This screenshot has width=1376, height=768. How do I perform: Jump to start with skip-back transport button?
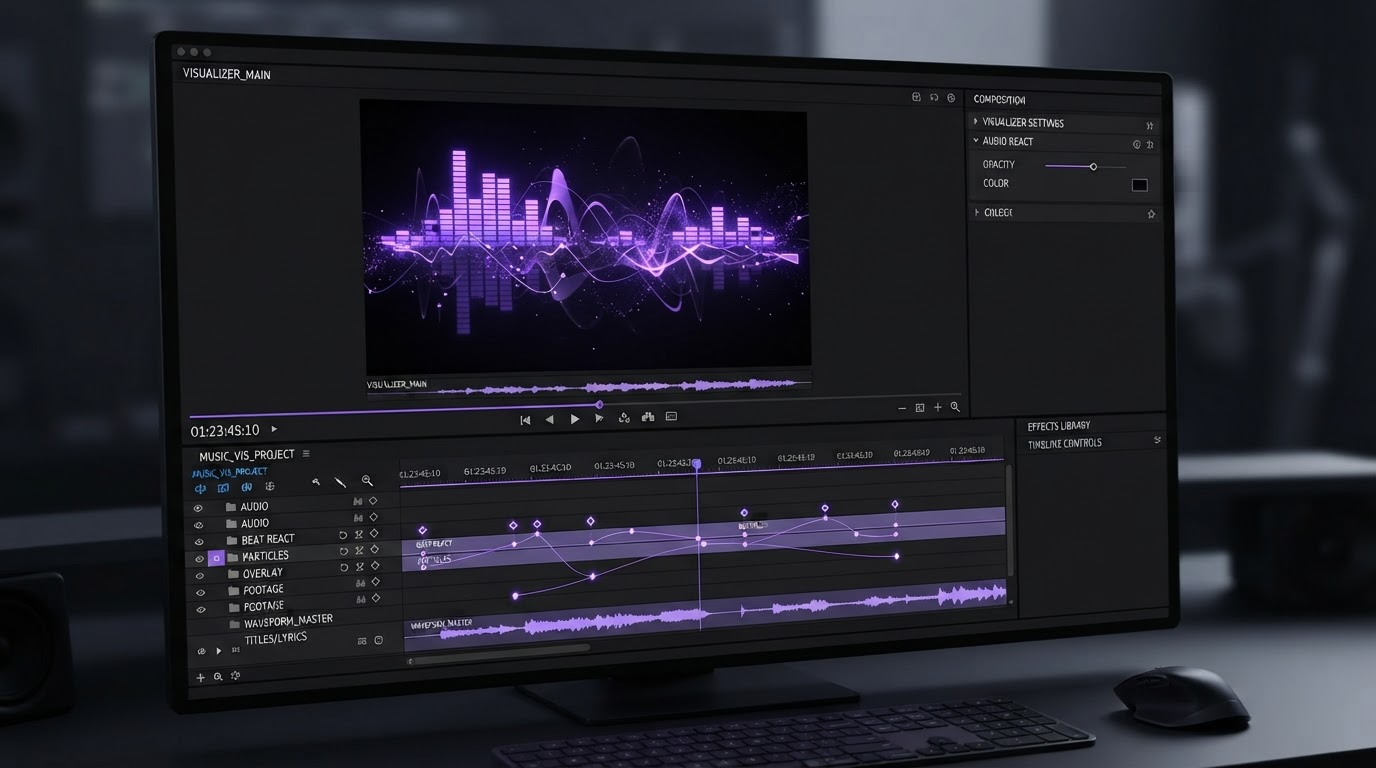[525, 420]
